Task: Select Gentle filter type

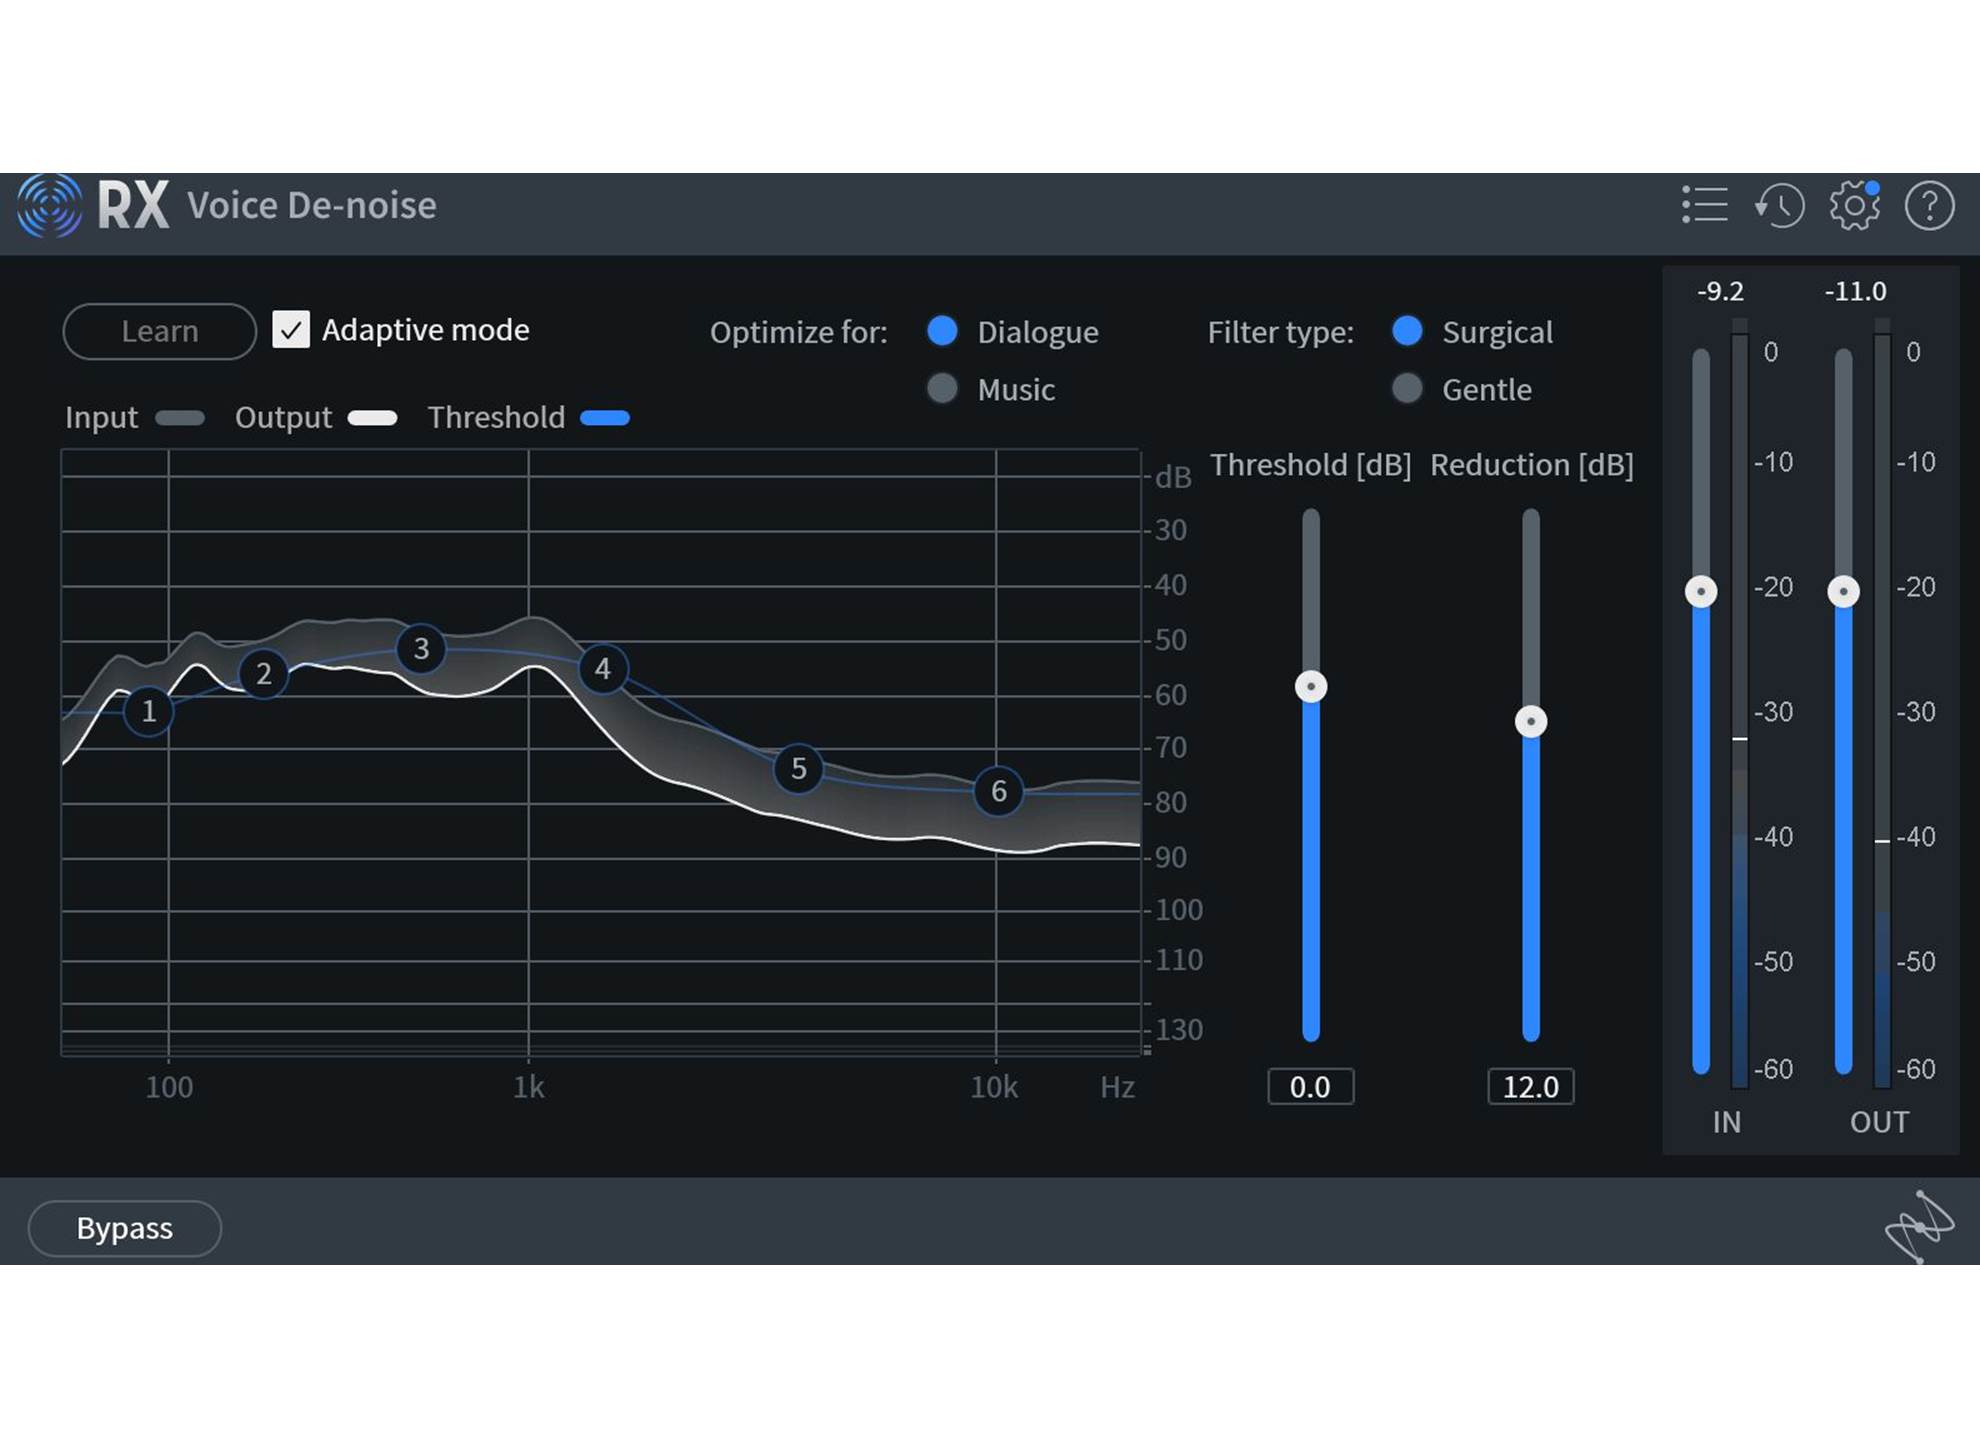Action: click(x=1407, y=388)
